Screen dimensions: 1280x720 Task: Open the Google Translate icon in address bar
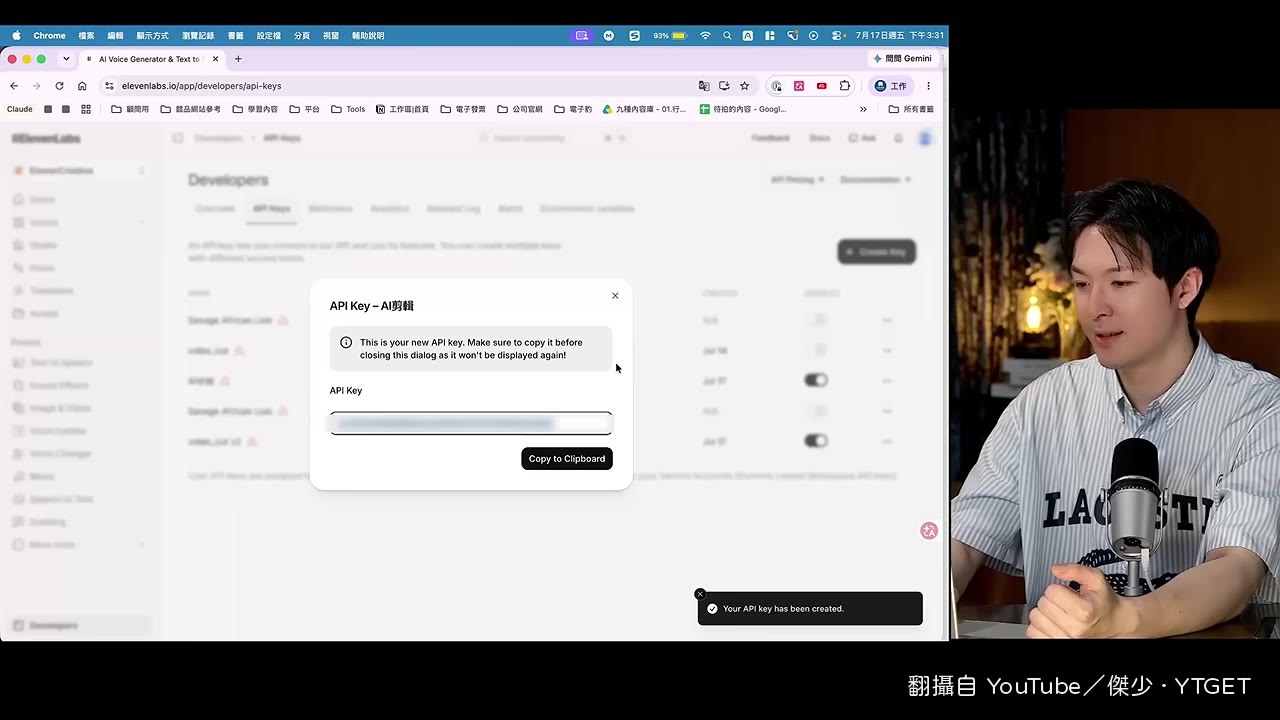click(x=704, y=86)
